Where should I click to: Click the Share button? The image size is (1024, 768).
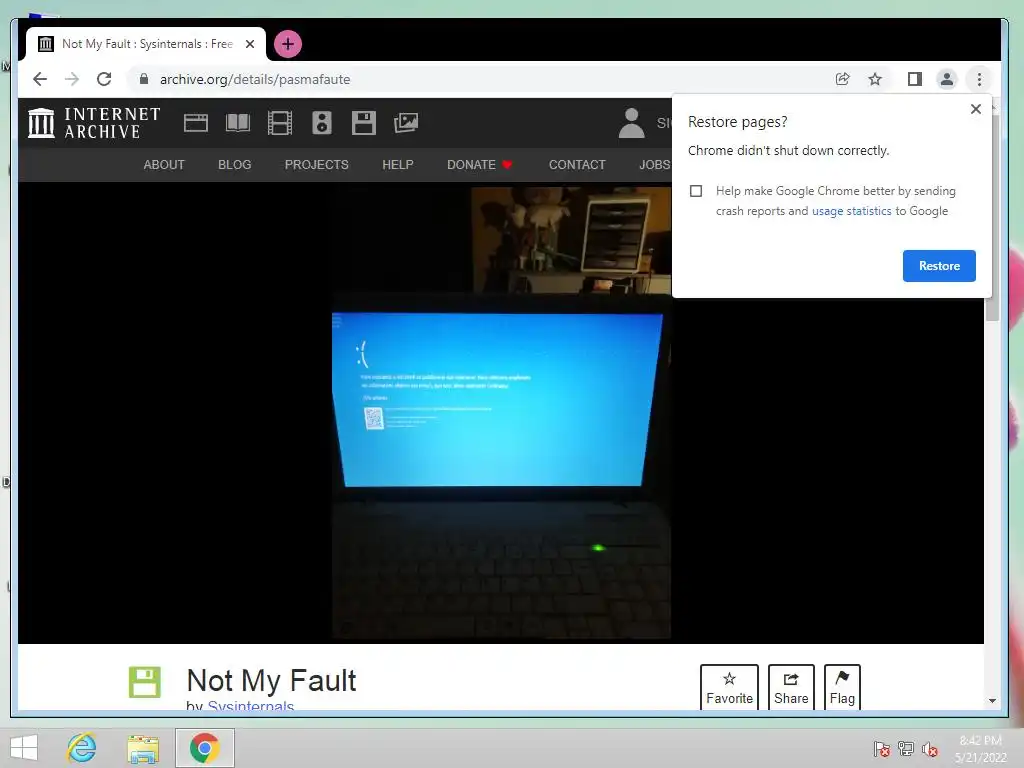791,686
